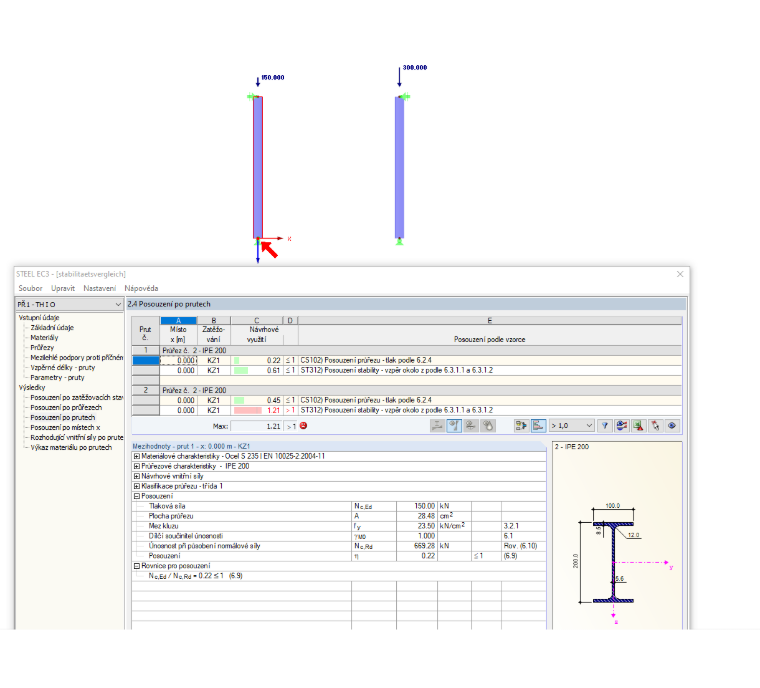Select 'Základní údaje' in navigator tree

[x=52, y=328]
